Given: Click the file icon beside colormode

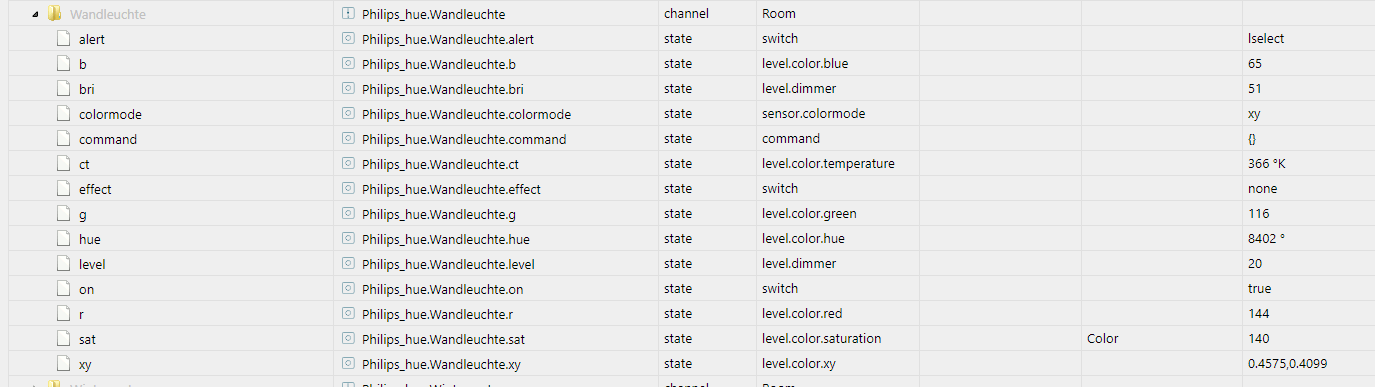Looking at the screenshot, I should pos(63,114).
